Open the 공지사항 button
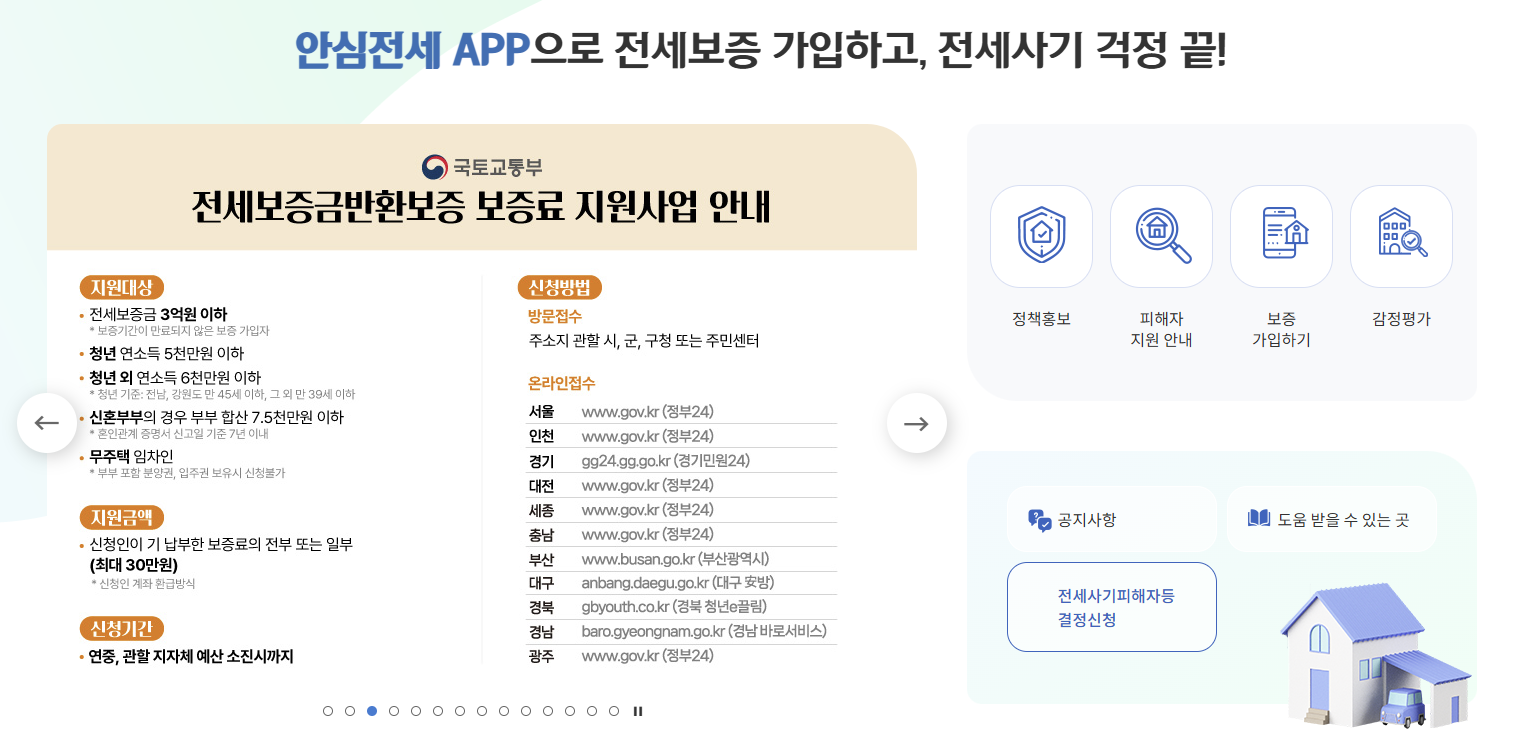 1111,519
